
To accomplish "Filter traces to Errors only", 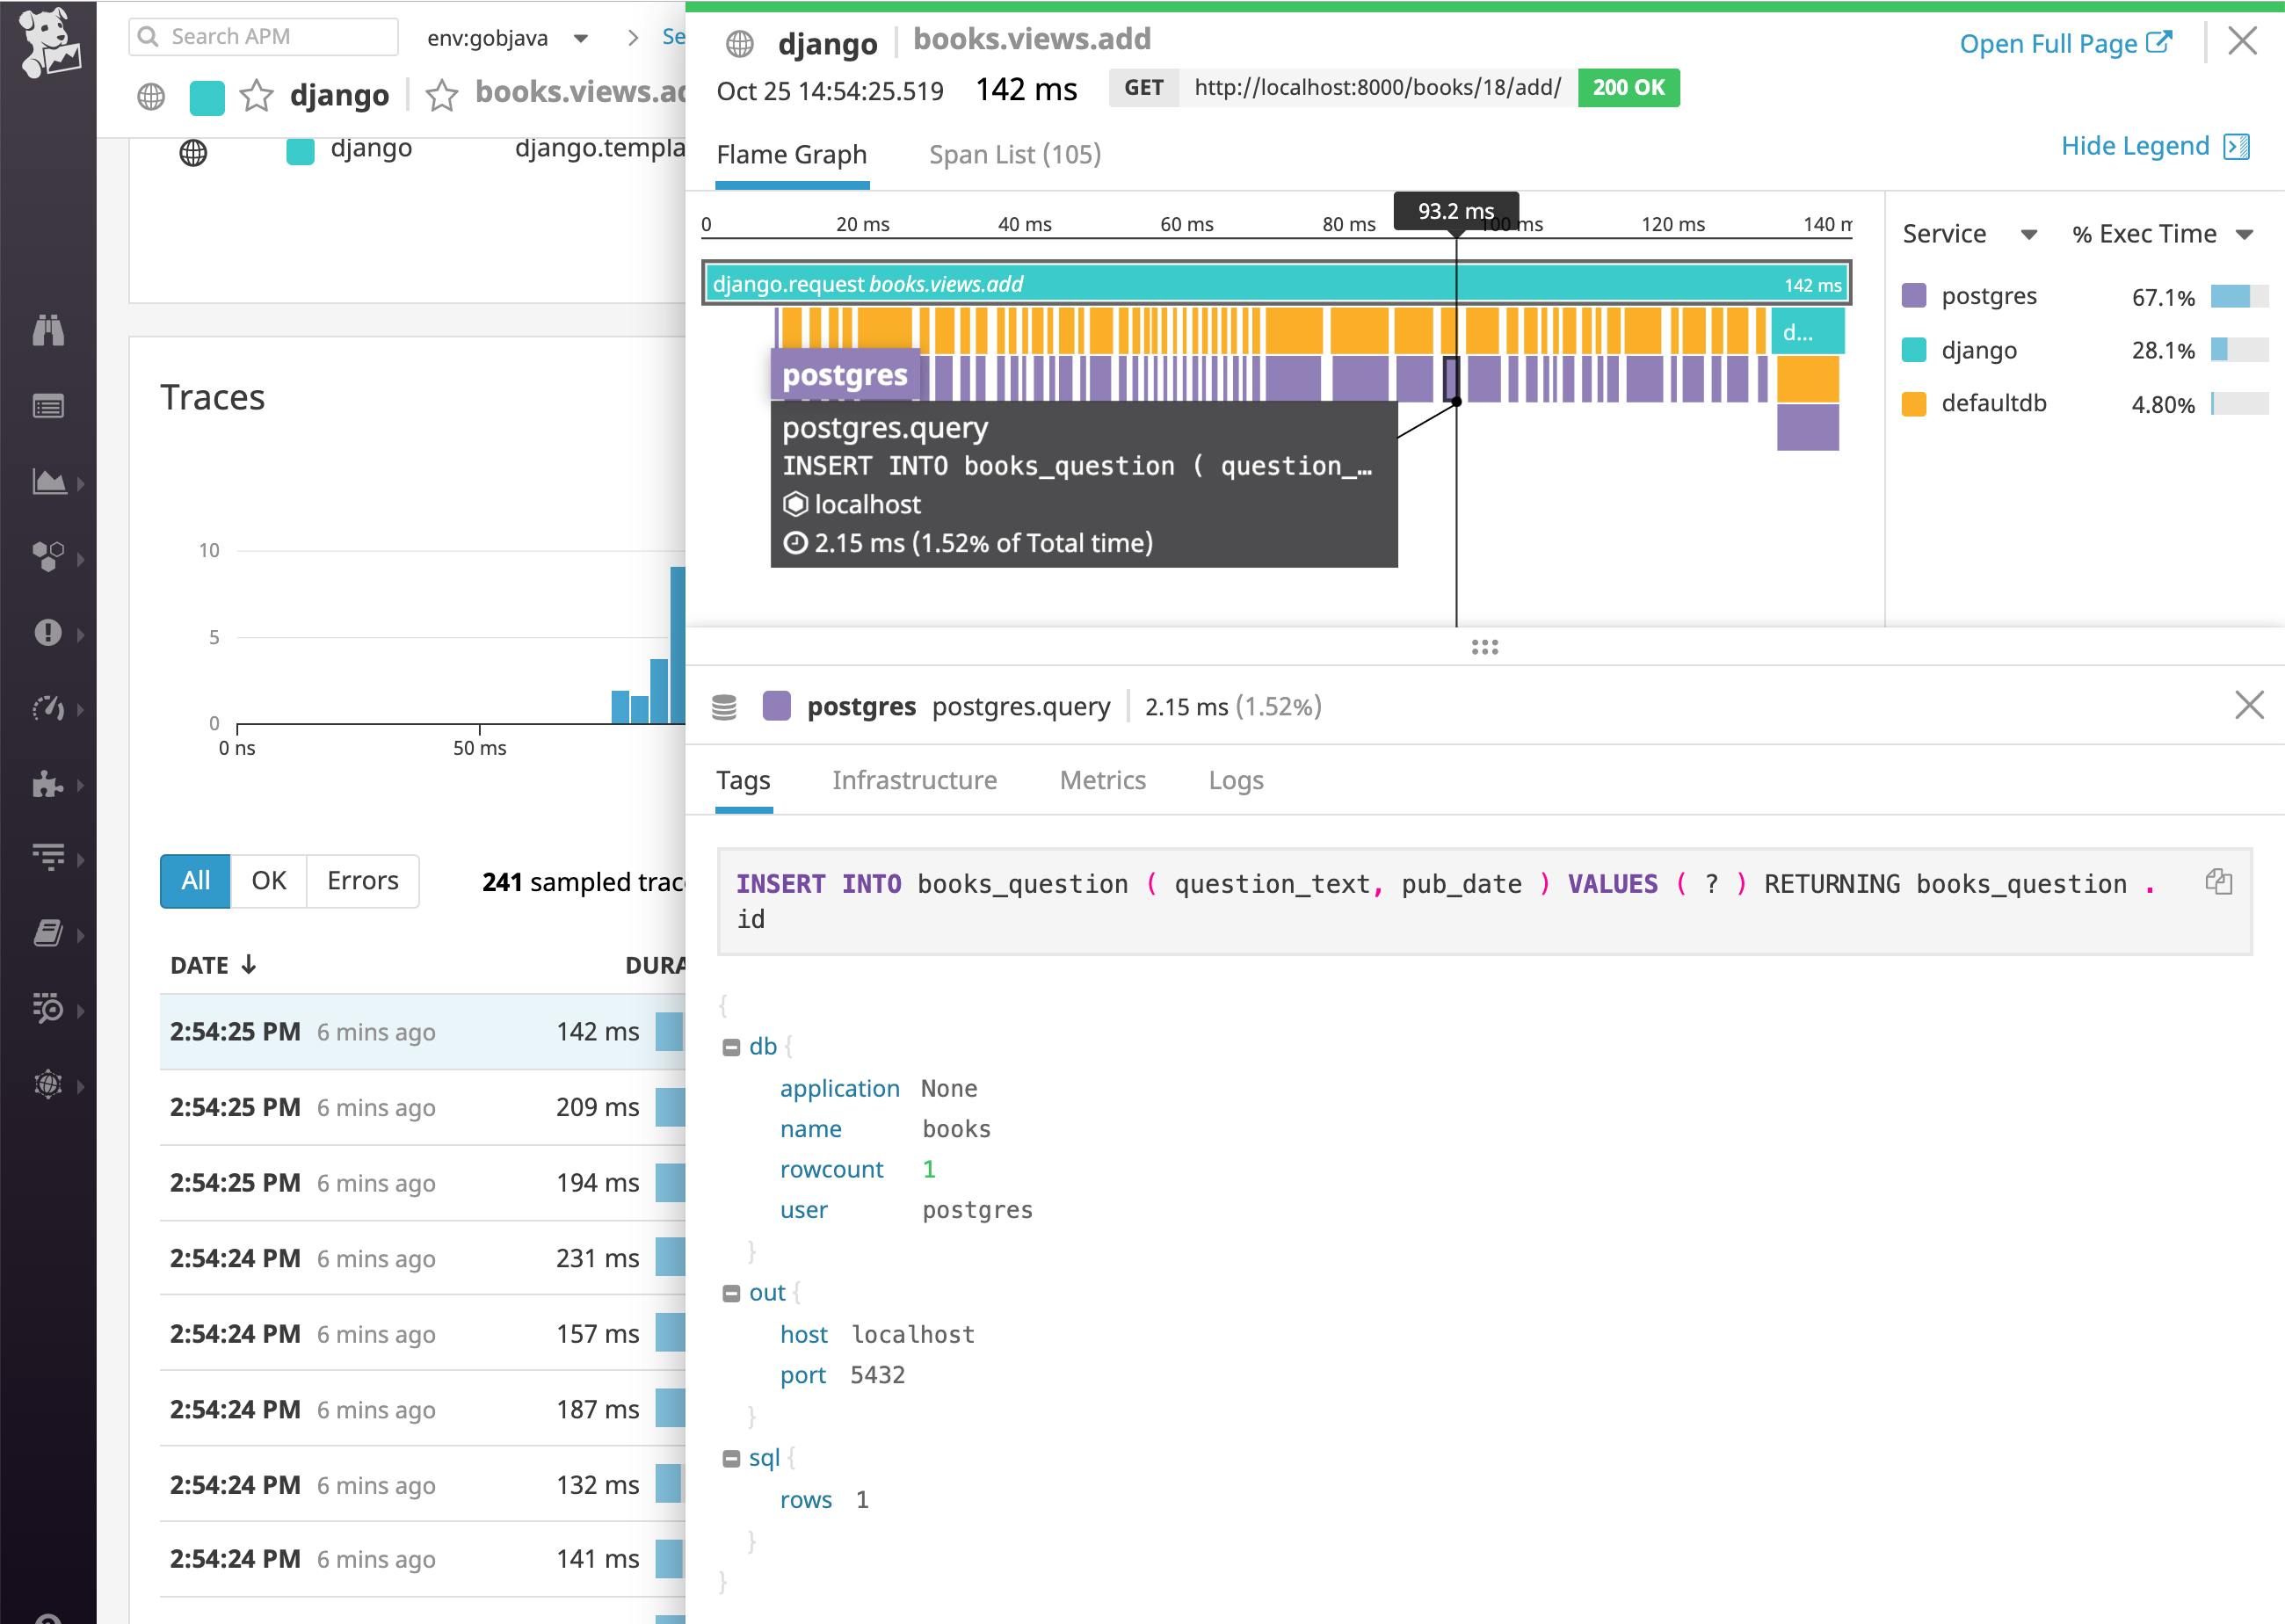I will (361, 881).
